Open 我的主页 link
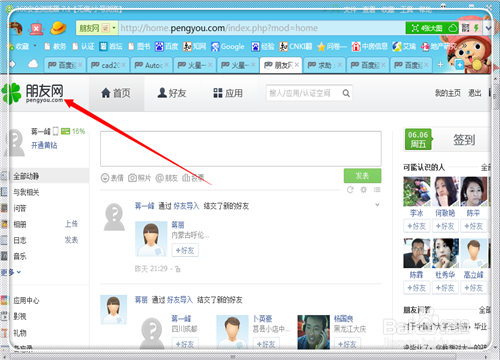The height and width of the screenshot is (360, 500). [x=448, y=93]
